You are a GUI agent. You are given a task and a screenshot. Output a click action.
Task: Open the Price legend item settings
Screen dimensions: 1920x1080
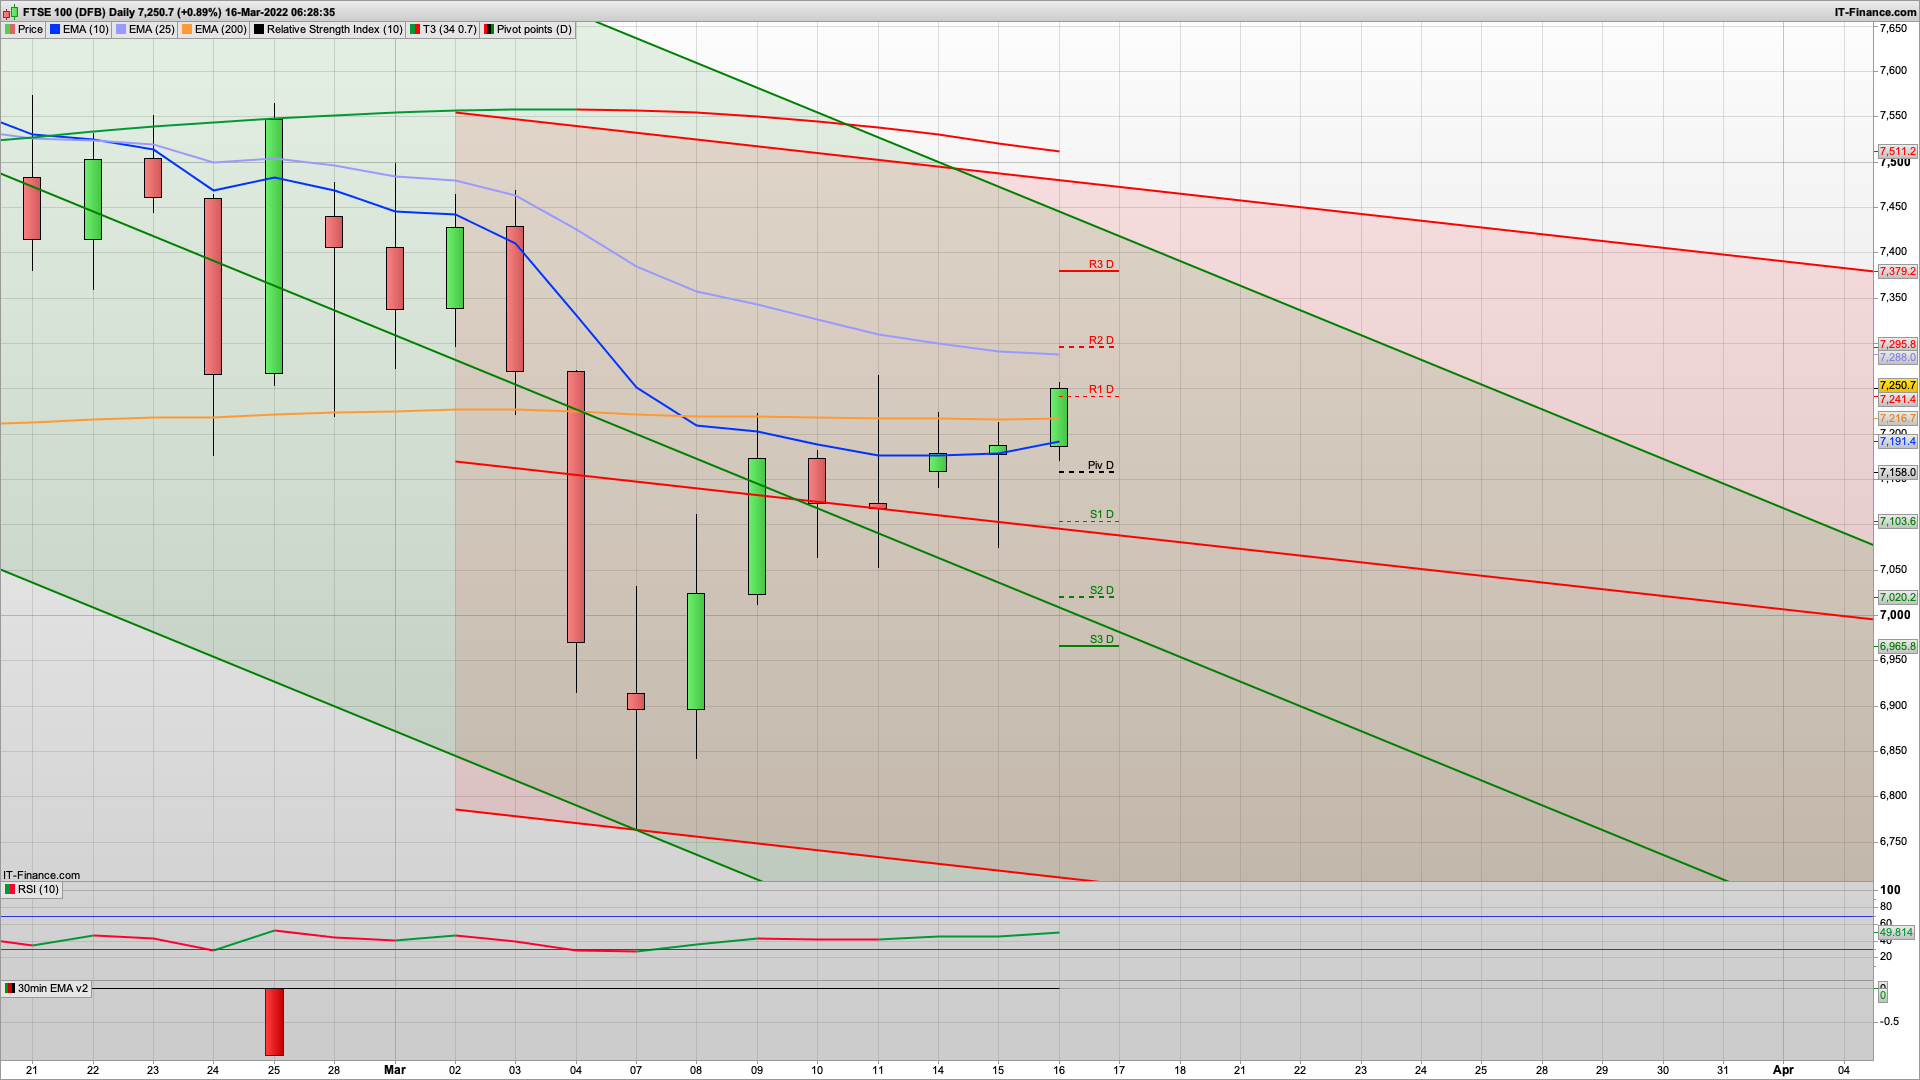click(x=24, y=30)
